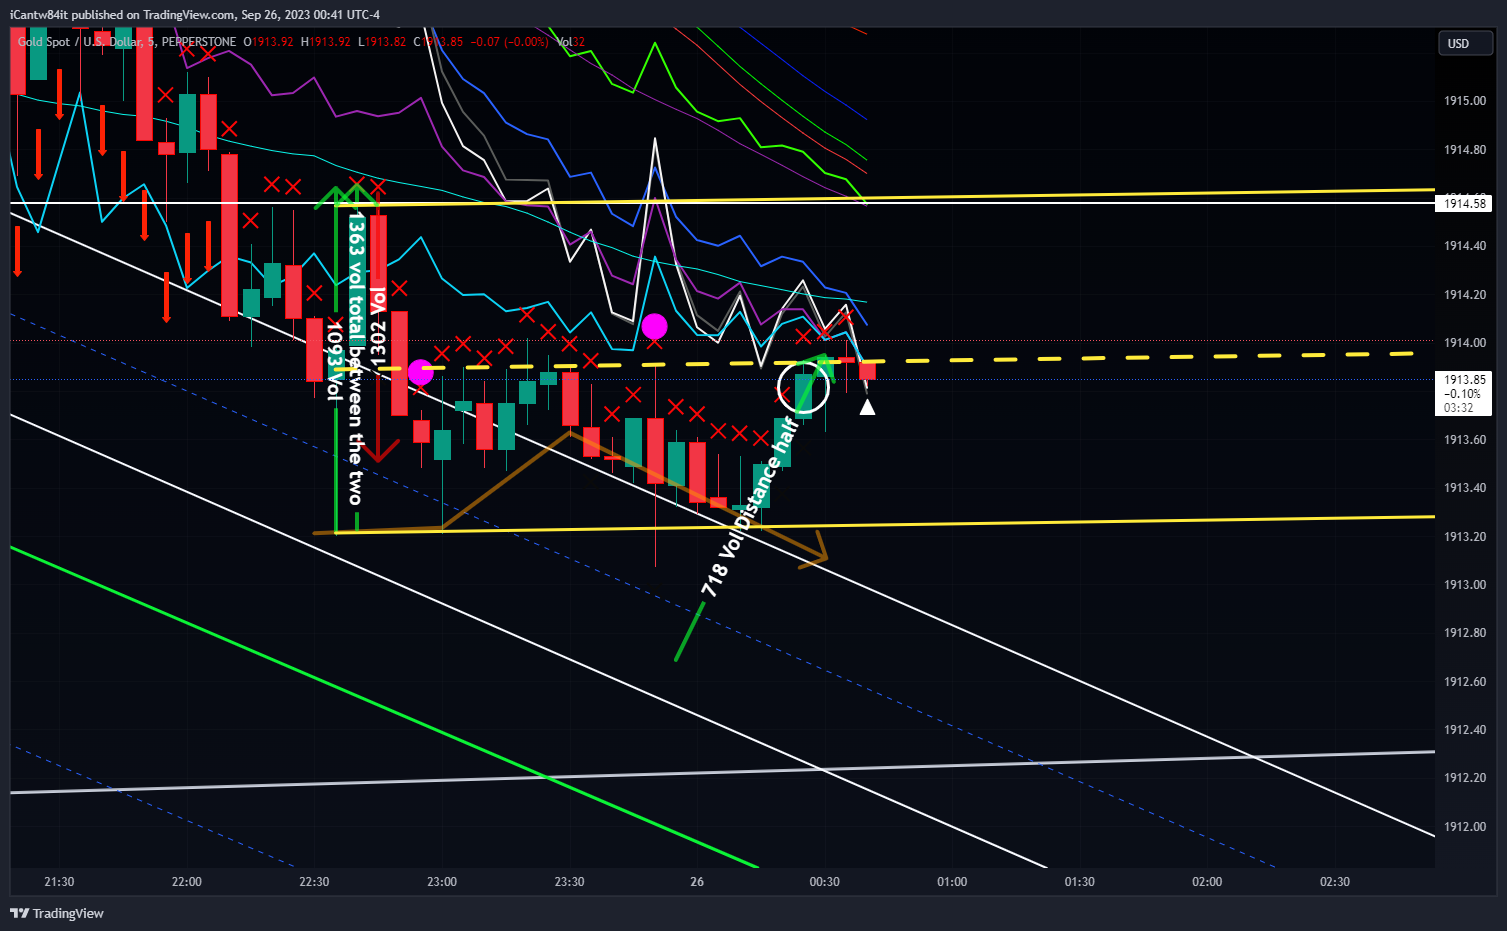Click the 1914.80 price axis label

(1464, 150)
